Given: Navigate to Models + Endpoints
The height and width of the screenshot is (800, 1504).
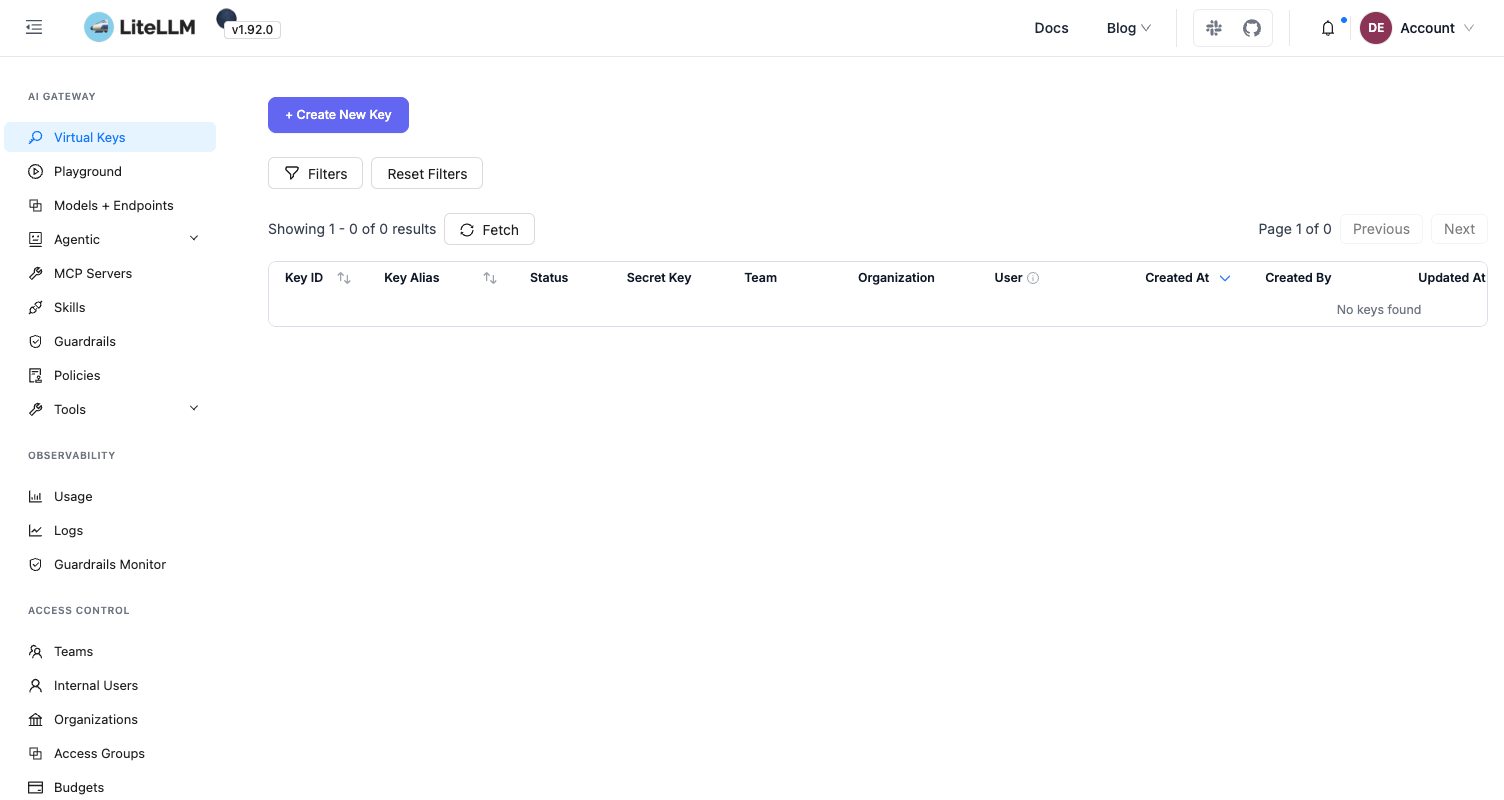Looking at the screenshot, I should [110, 205].
